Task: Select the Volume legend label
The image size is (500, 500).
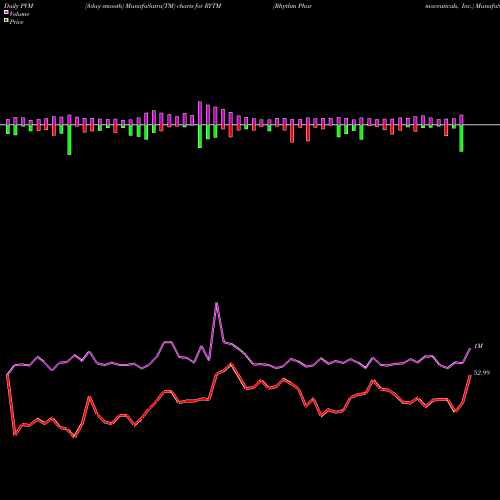Action: (19, 14)
